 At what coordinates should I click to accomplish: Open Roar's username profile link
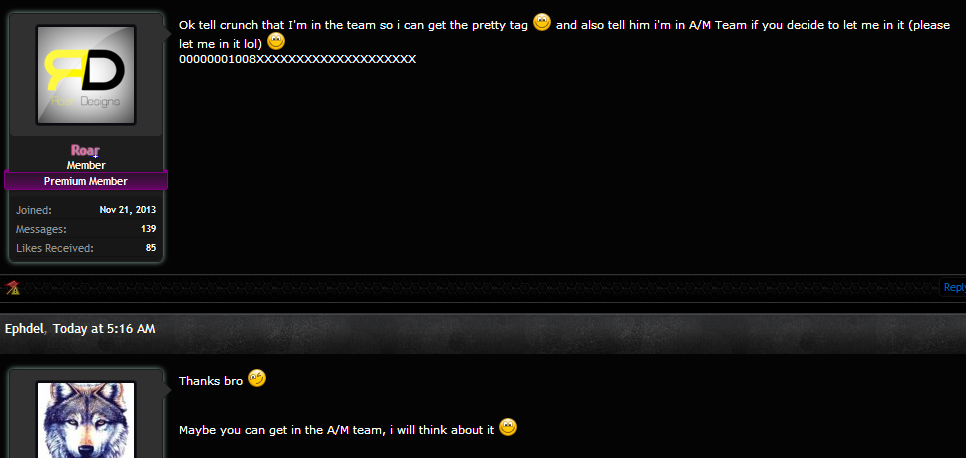(x=86, y=150)
